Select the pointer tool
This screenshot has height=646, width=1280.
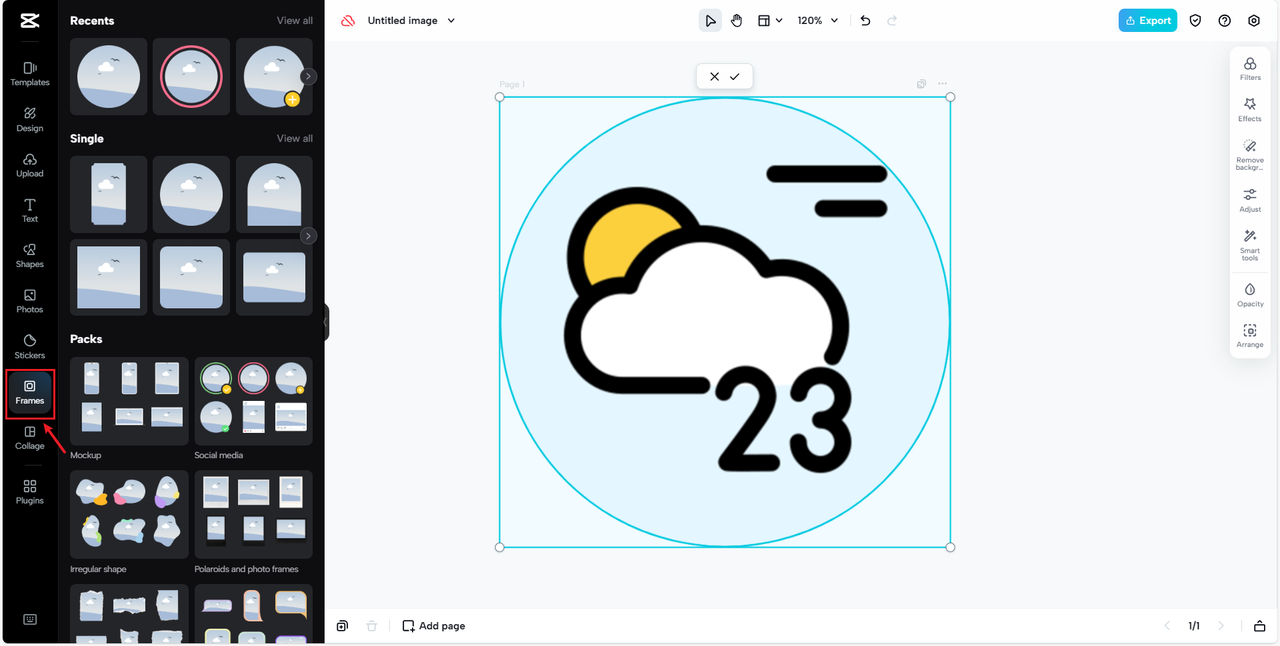point(710,20)
